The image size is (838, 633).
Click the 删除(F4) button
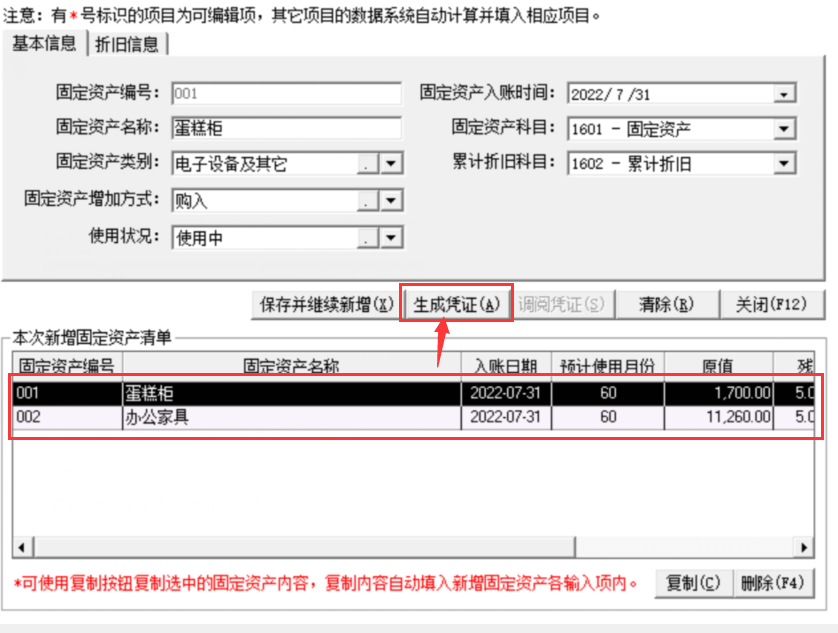773,583
